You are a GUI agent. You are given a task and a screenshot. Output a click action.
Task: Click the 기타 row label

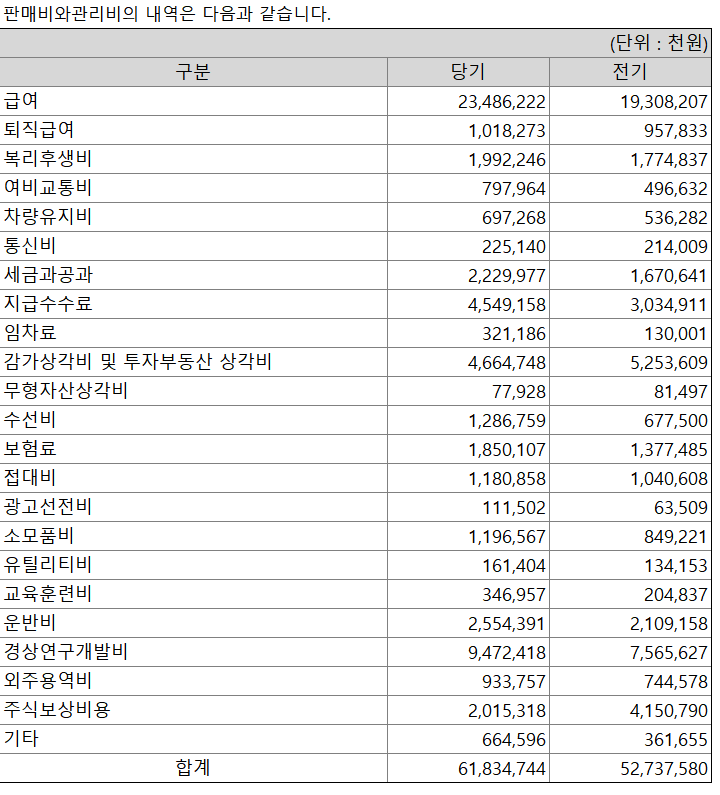tap(21, 738)
